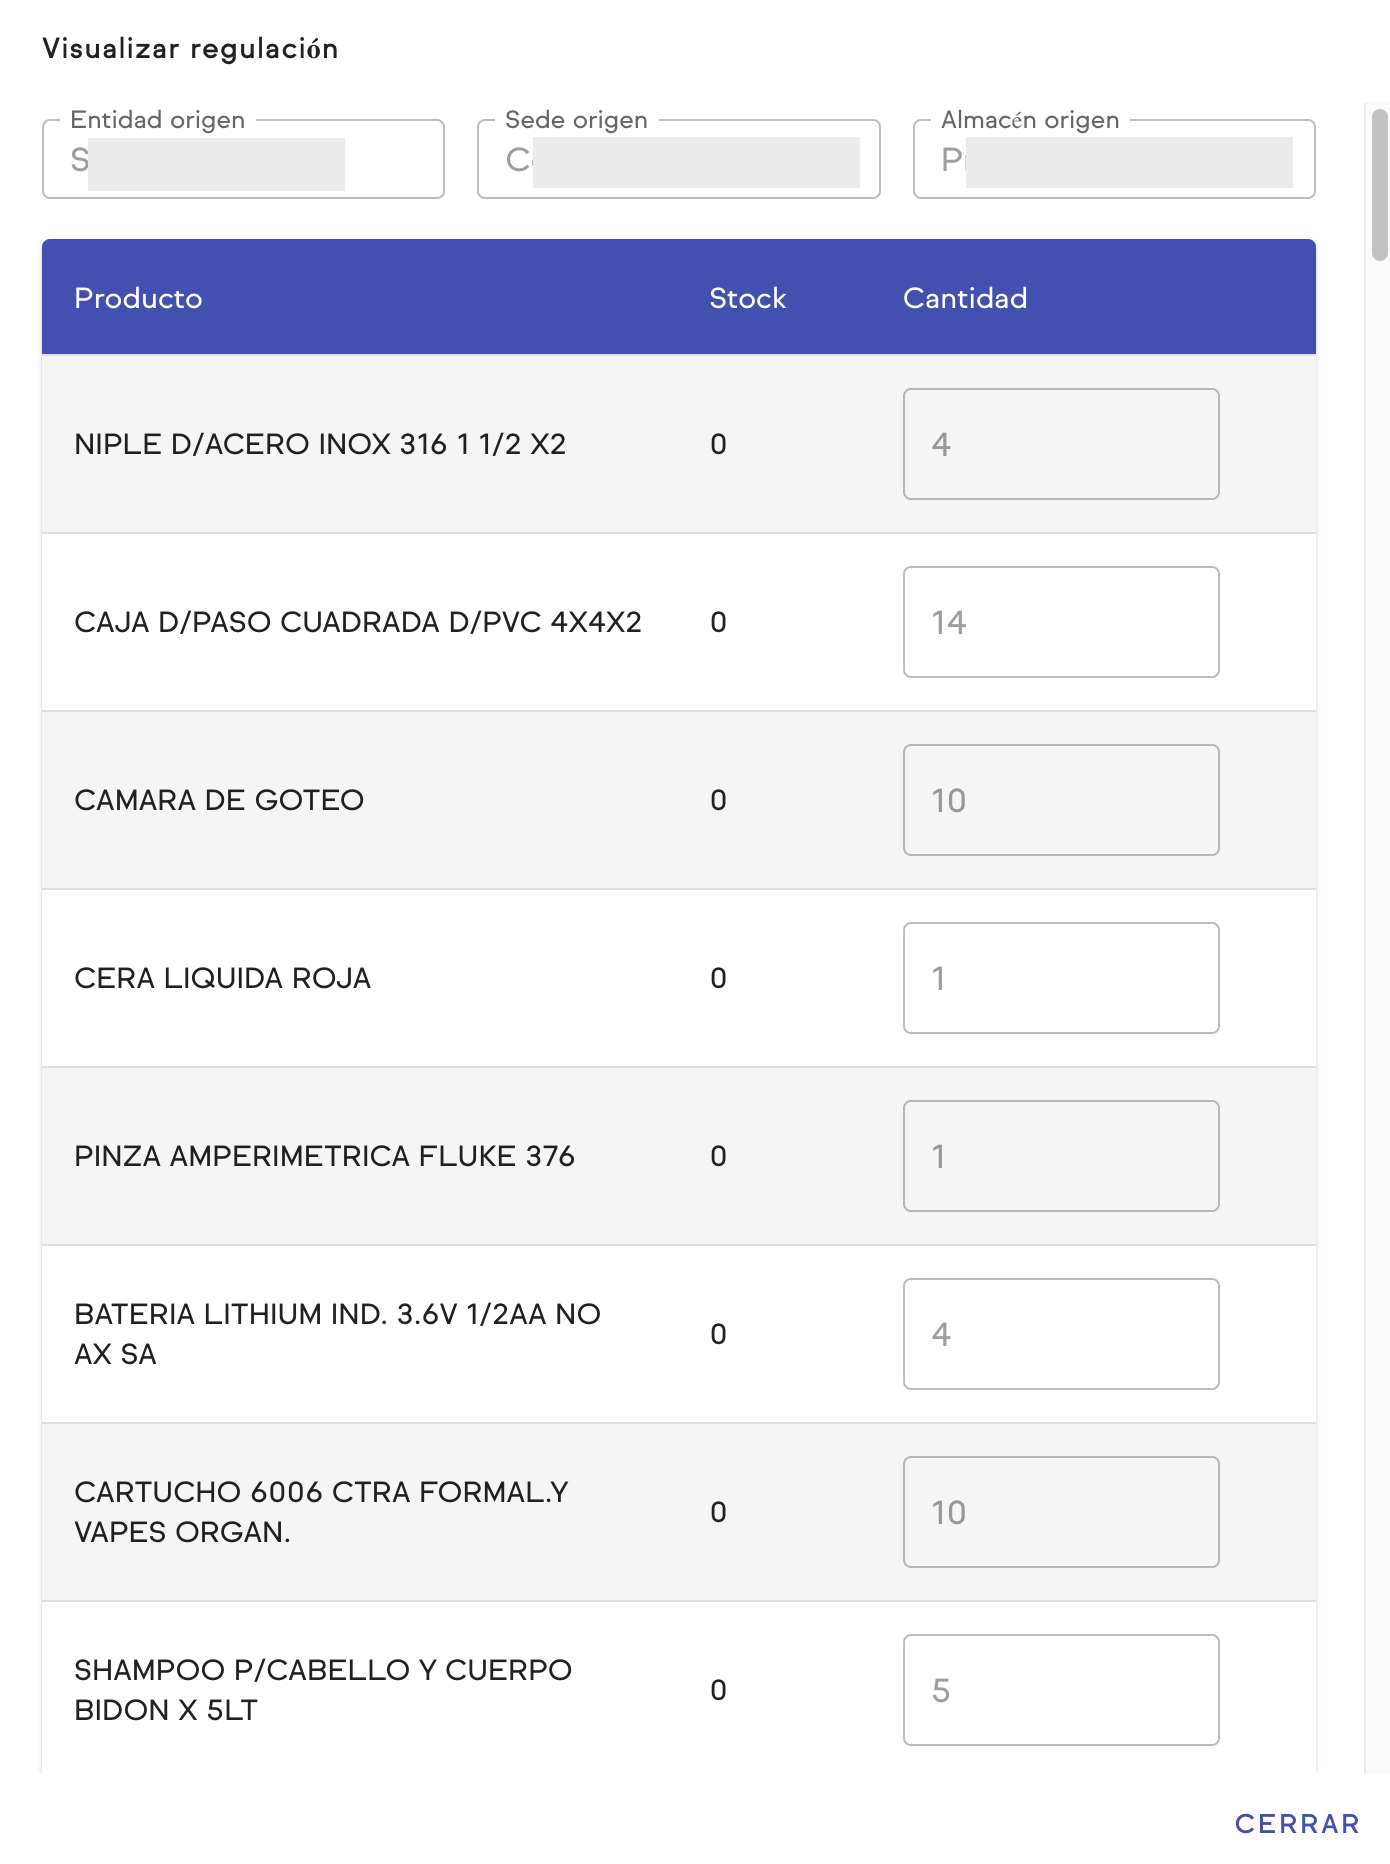The height and width of the screenshot is (1864, 1390).
Task: Click quantity field for NIPLE D/ACERO INOX
Action: pyautogui.click(x=1060, y=444)
